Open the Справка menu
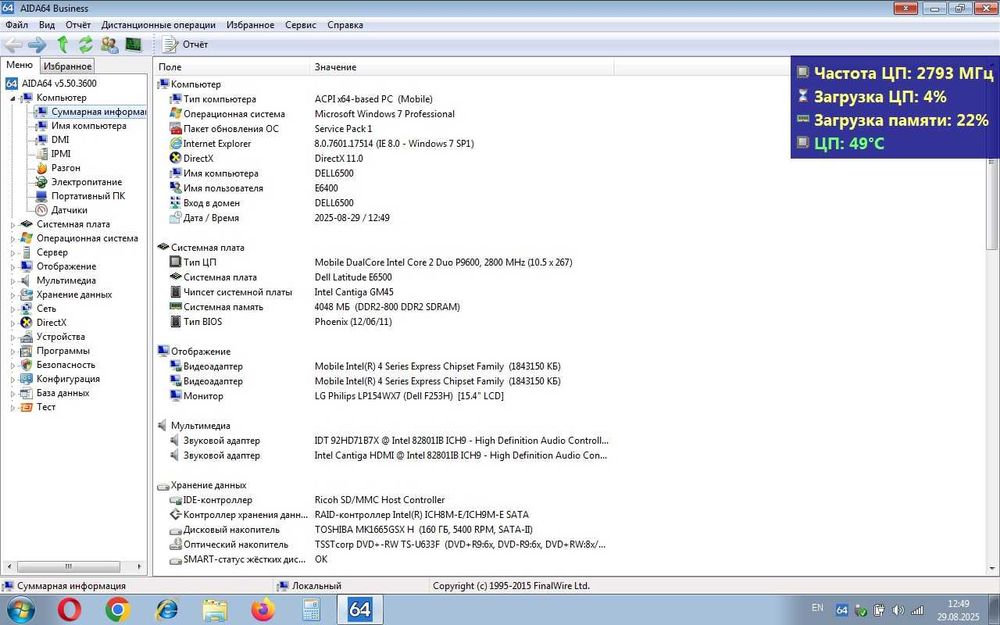 coord(345,25)
